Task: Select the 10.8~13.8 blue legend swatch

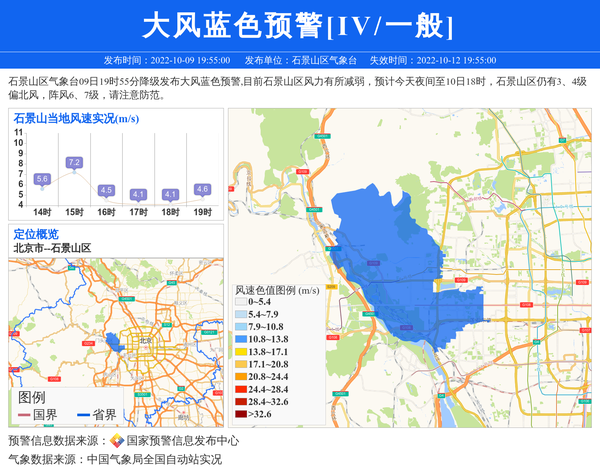Action: [240, 340]
